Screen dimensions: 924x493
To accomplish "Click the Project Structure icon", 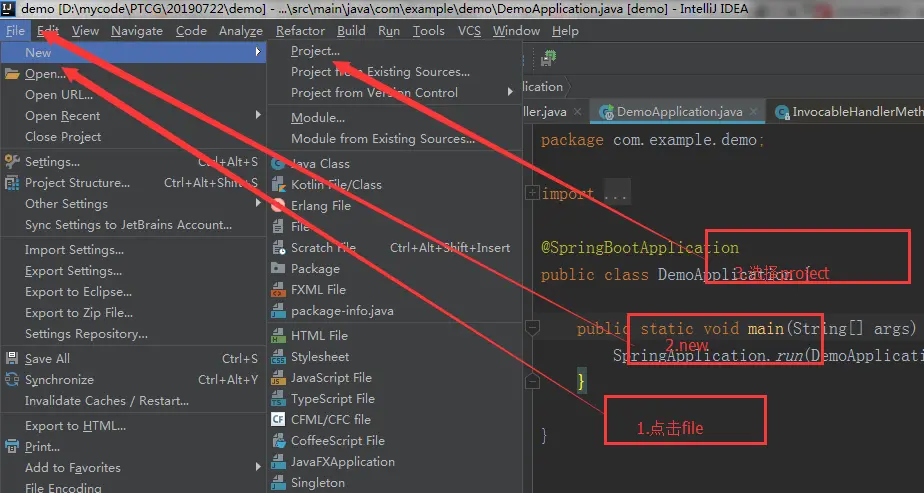I will [12, 183].
